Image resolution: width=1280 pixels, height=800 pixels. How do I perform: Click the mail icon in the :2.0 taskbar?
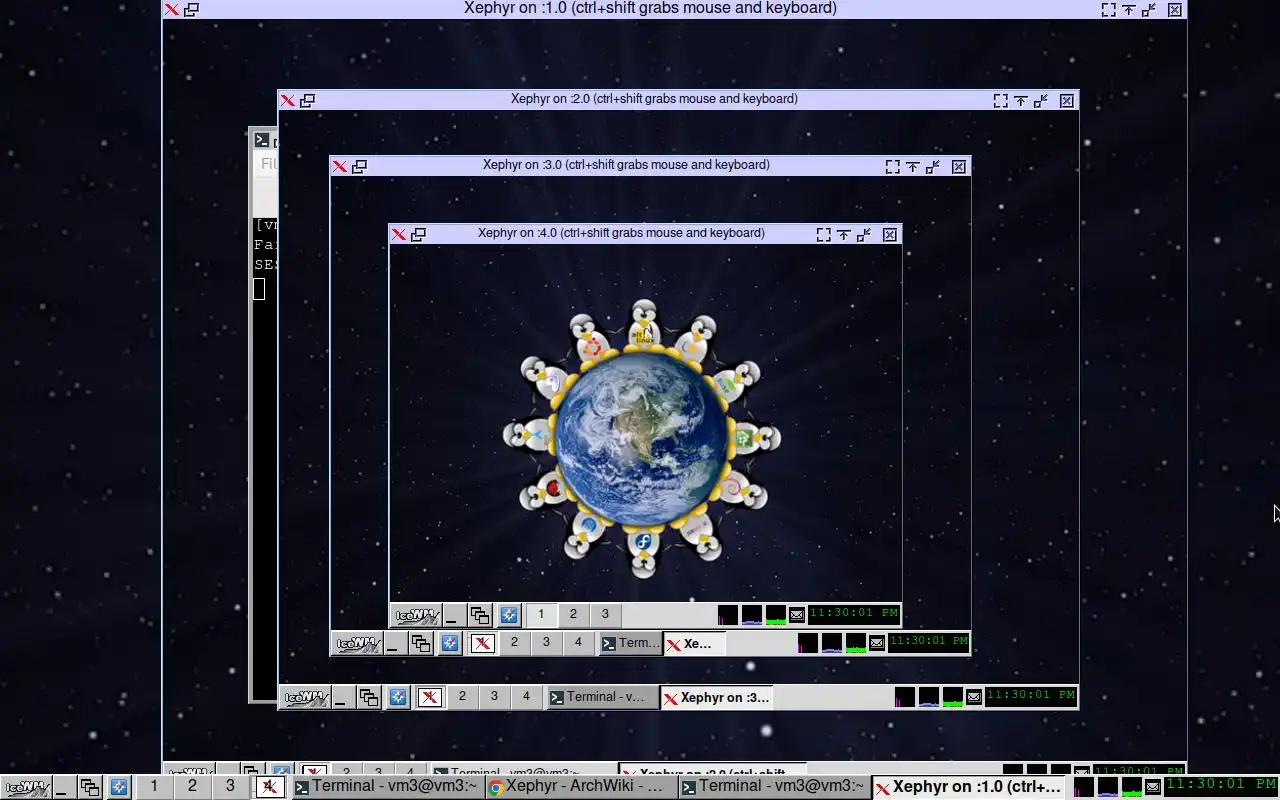[x=974, y=697]
